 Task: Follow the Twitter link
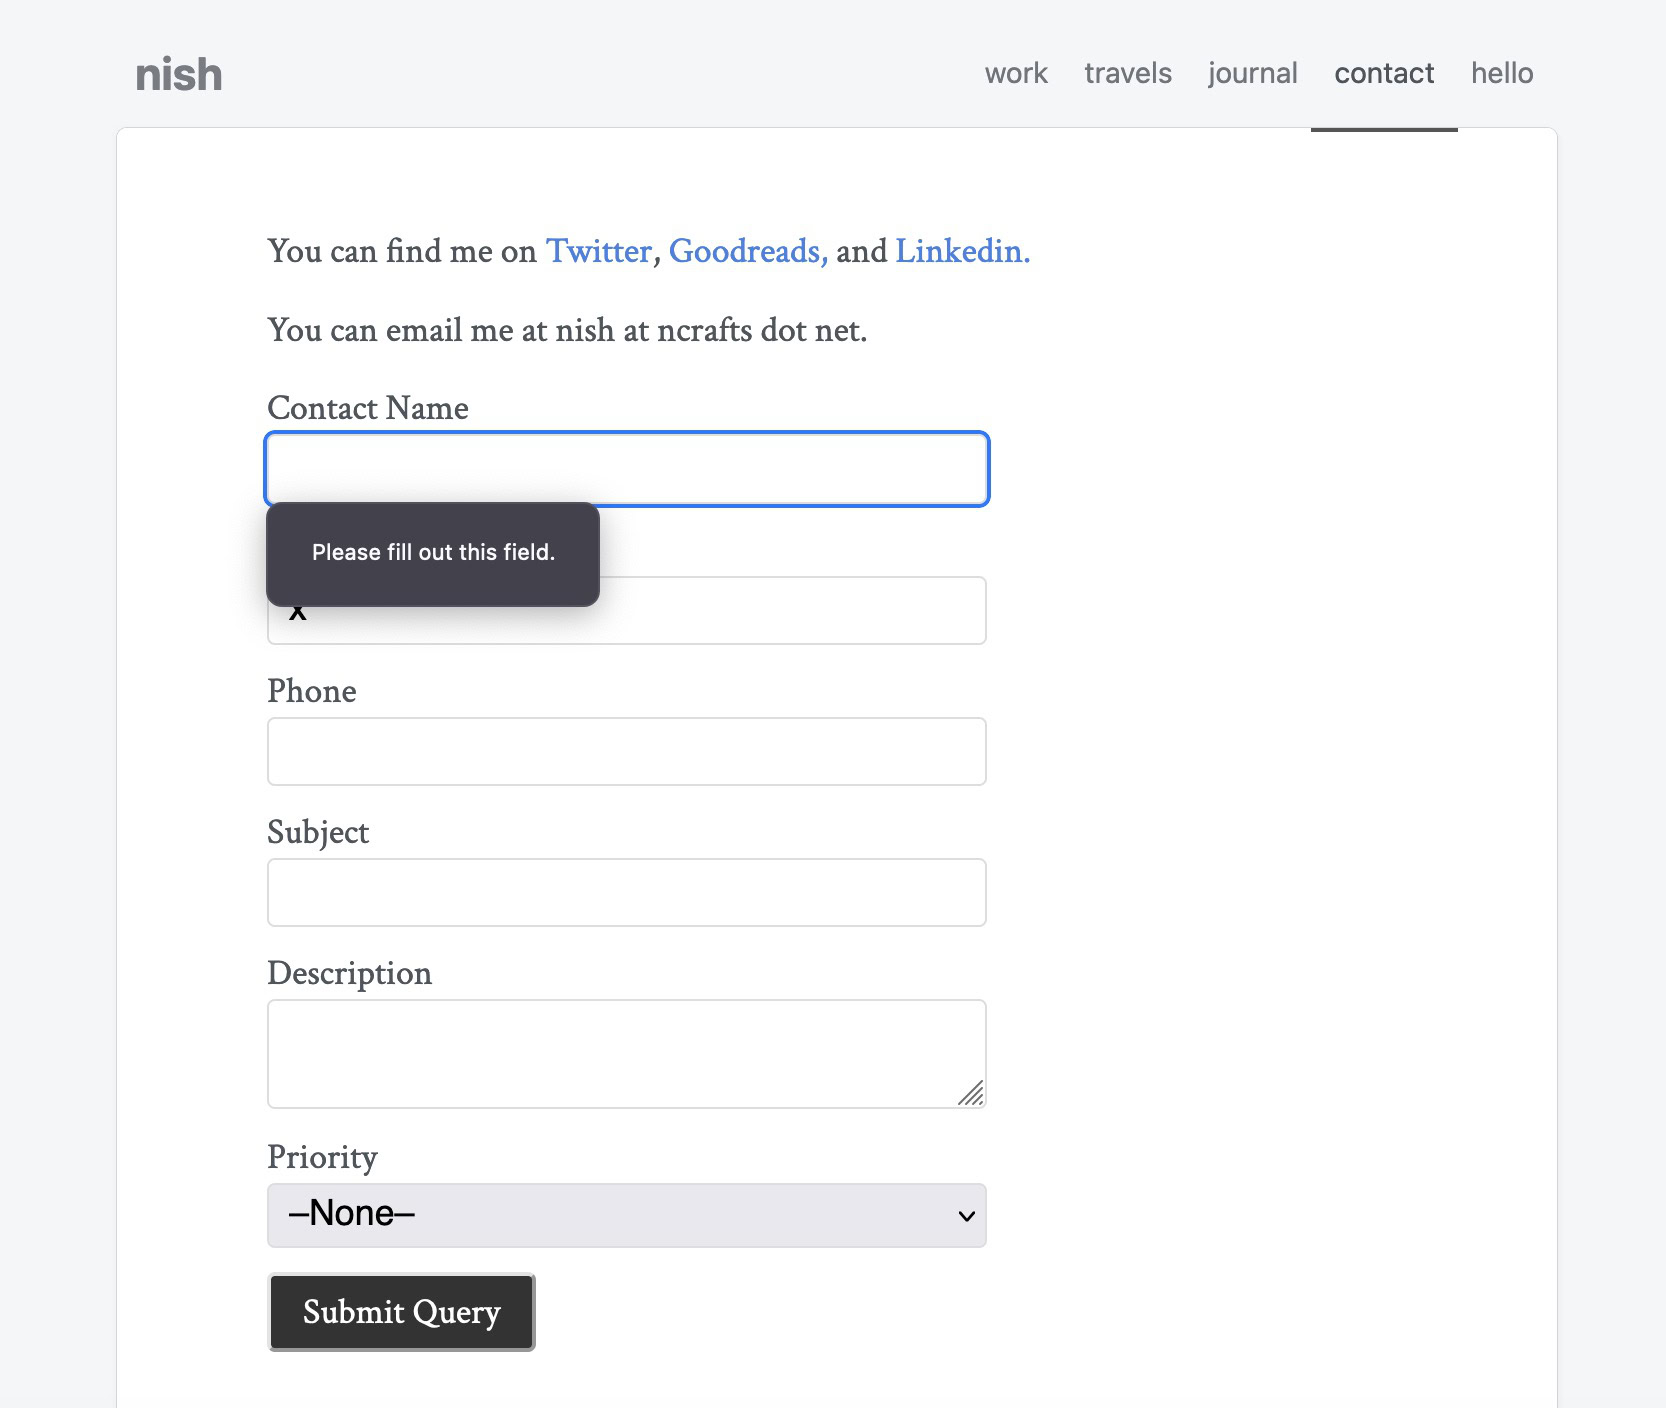tap(599, 251)
